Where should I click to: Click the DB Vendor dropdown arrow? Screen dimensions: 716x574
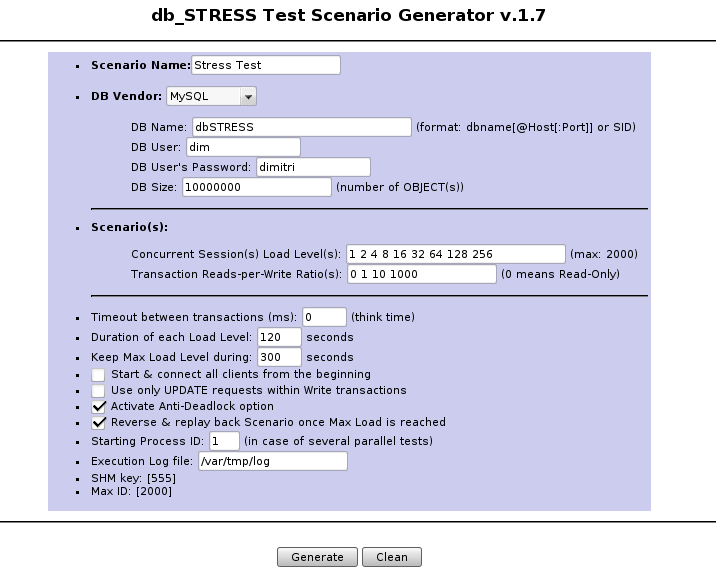(248, 97)
